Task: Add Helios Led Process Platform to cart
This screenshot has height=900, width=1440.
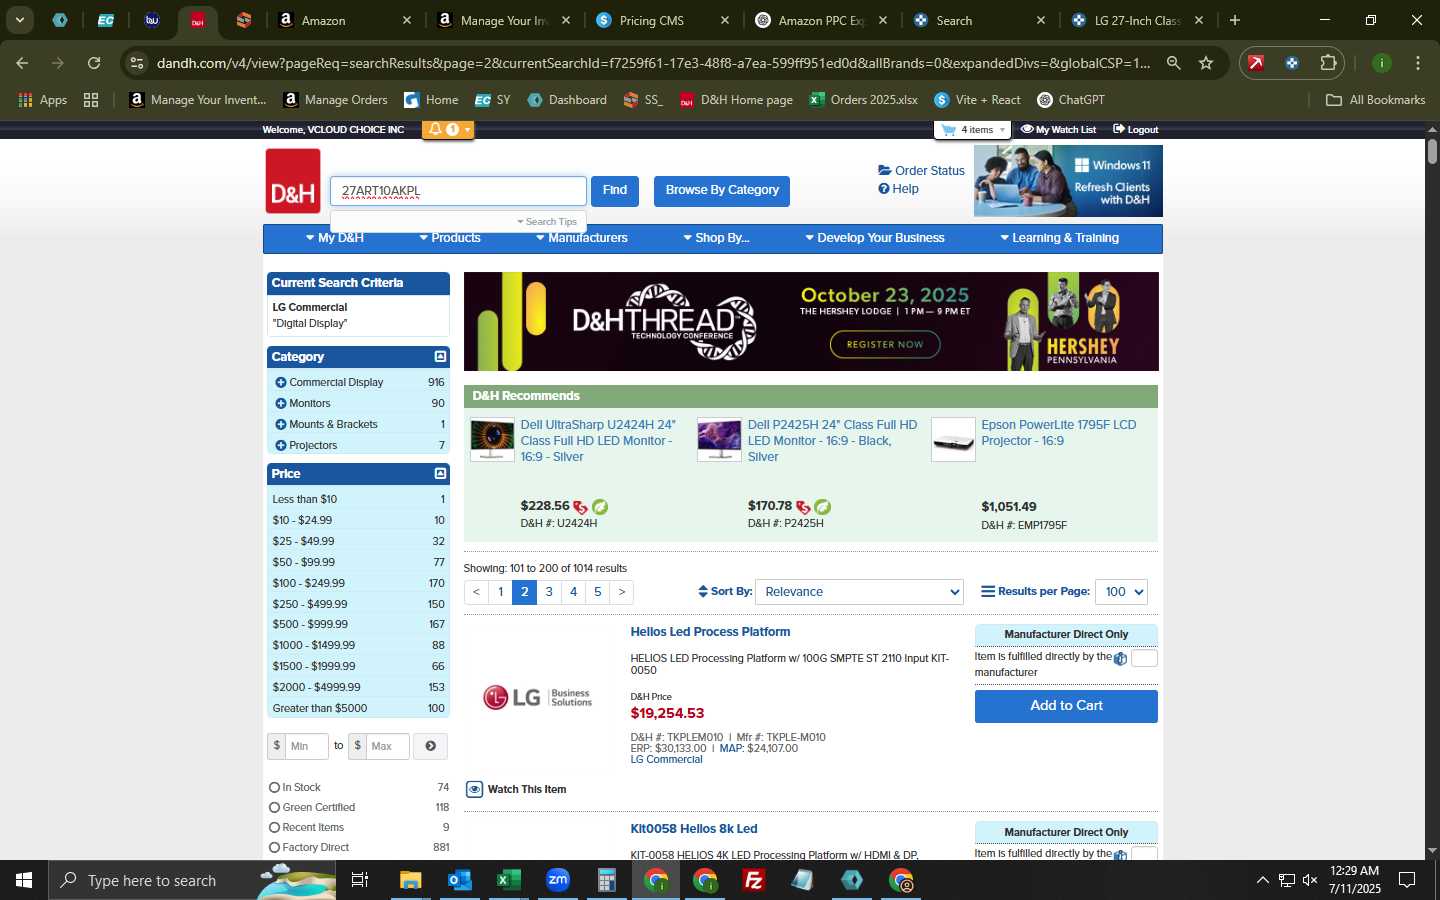Action: click(x=1066, y=706)
